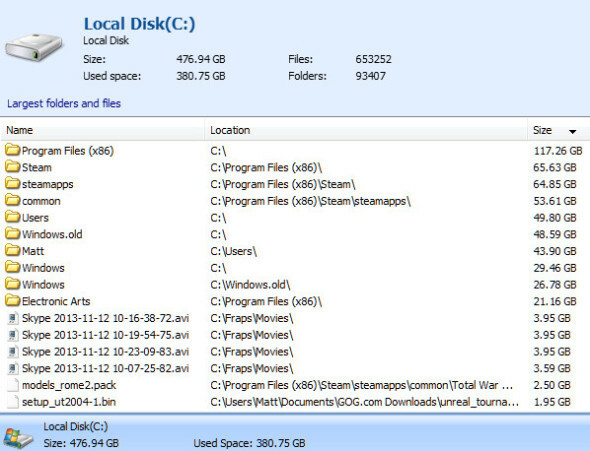590x451 pixels.
Task: Select the steamapps folder name
Action: (47, 184)
